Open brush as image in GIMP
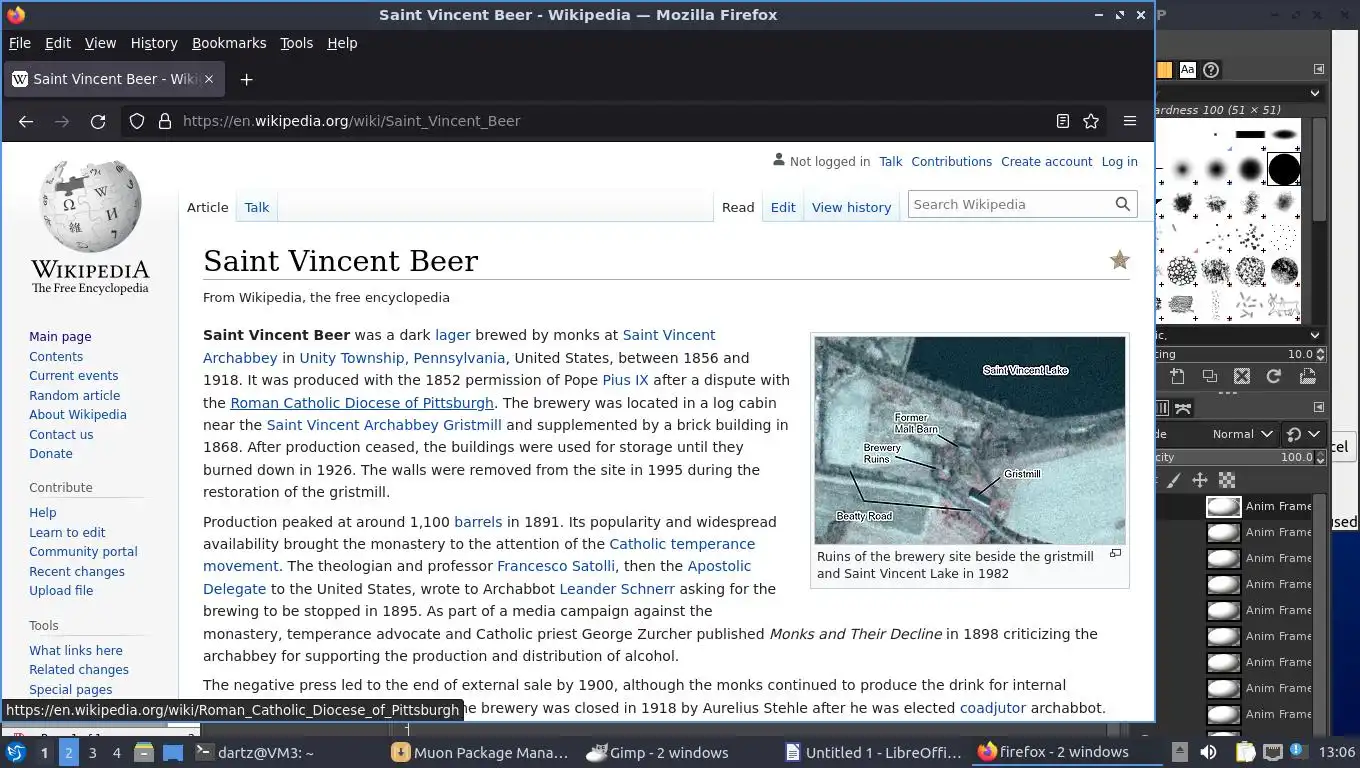Screen dimensions: 1360x768 click(1307, 377)
